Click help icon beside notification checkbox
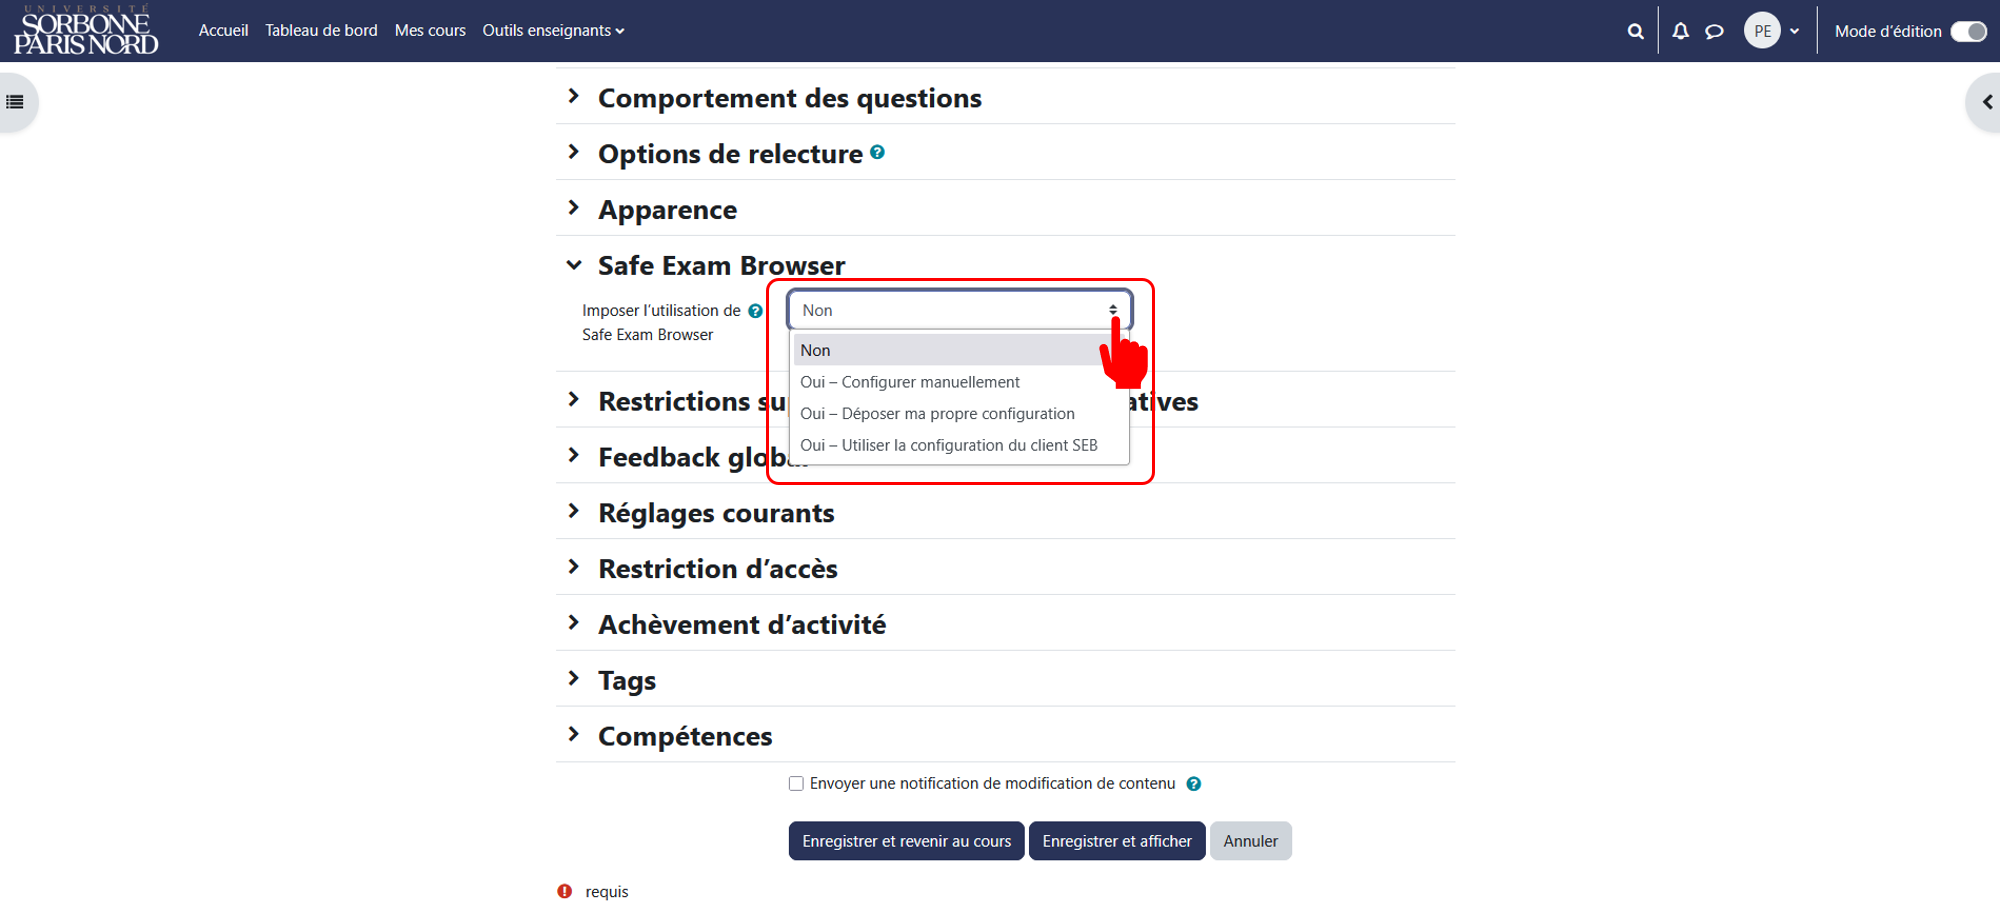The height and width of the screenshot is (913, 2000). [x=1193, y=784]
